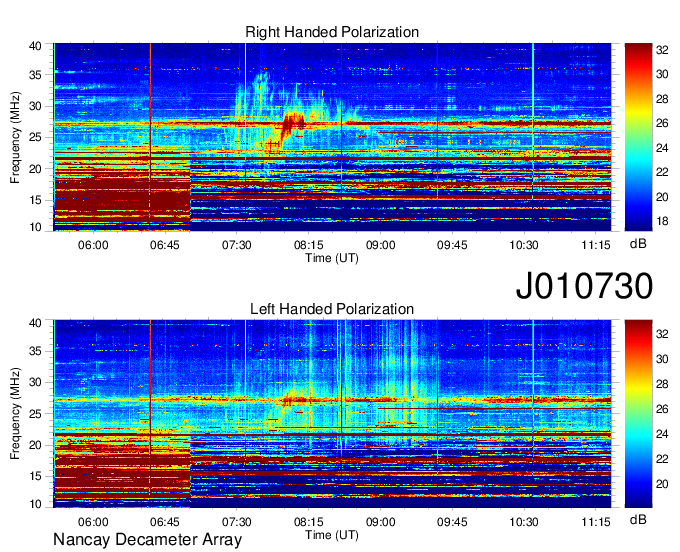Click the 28 dB value on the lower colorbar
Screen dimensions: 680x552
pos(662,384)
